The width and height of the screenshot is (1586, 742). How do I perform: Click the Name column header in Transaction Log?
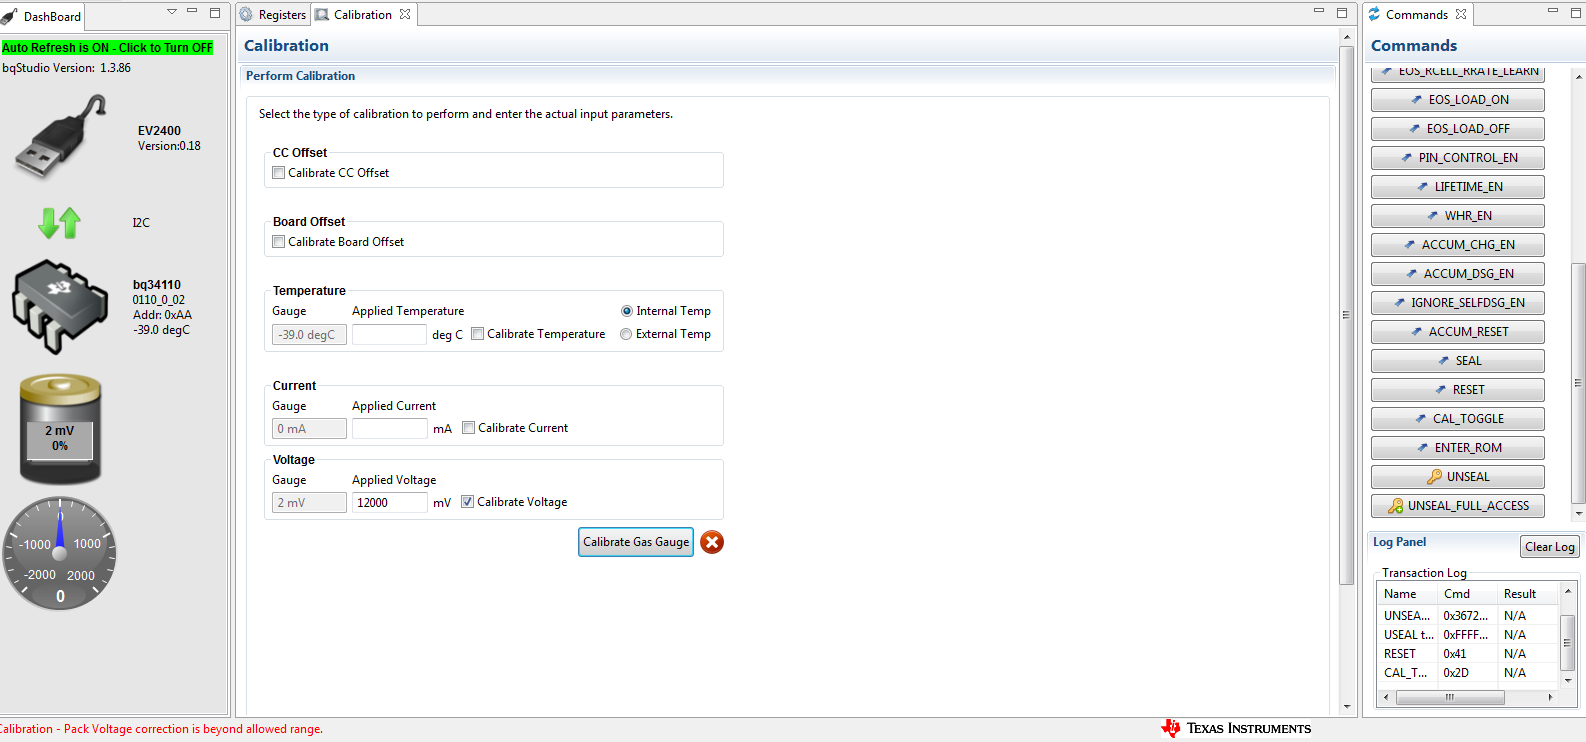(1407, 594)
